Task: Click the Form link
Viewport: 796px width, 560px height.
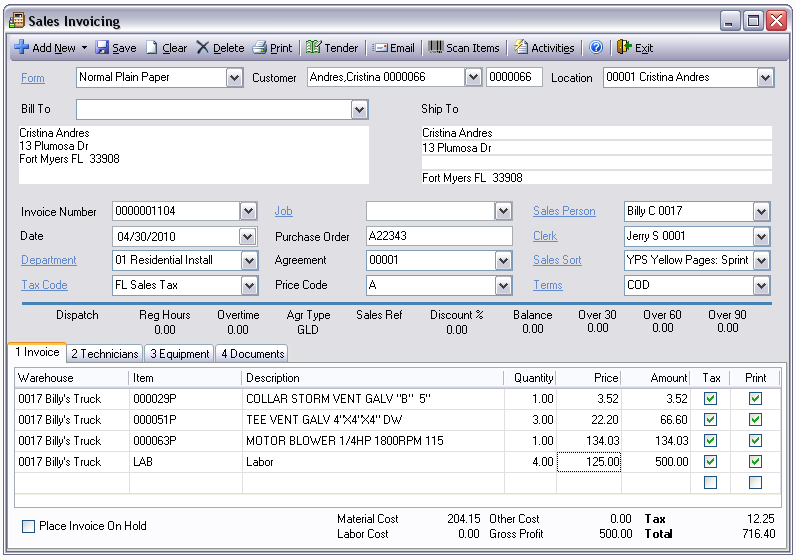Action: 32,78
